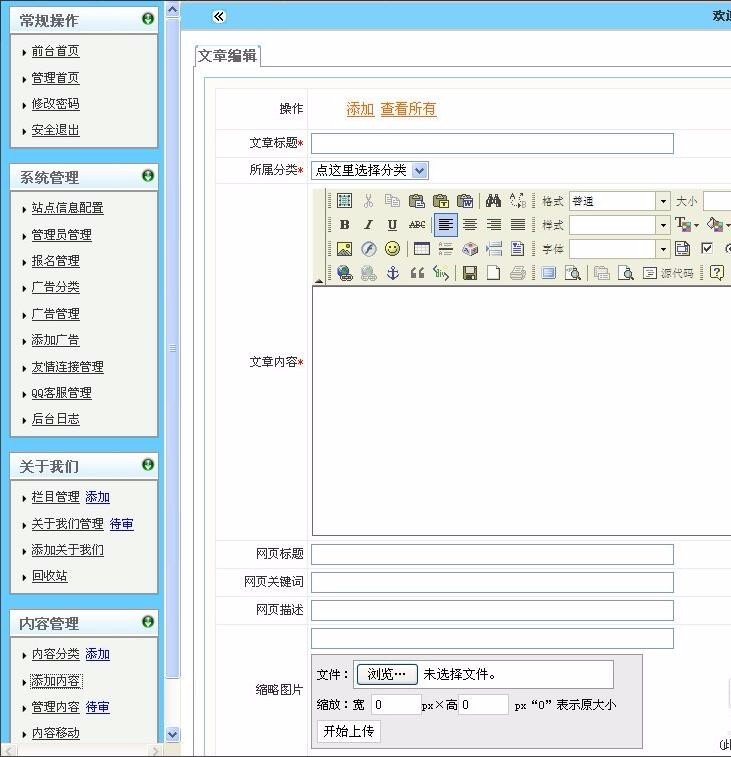Click the Save floppy disk icon
The image size is (731, 757).
[x=469, y=273]
